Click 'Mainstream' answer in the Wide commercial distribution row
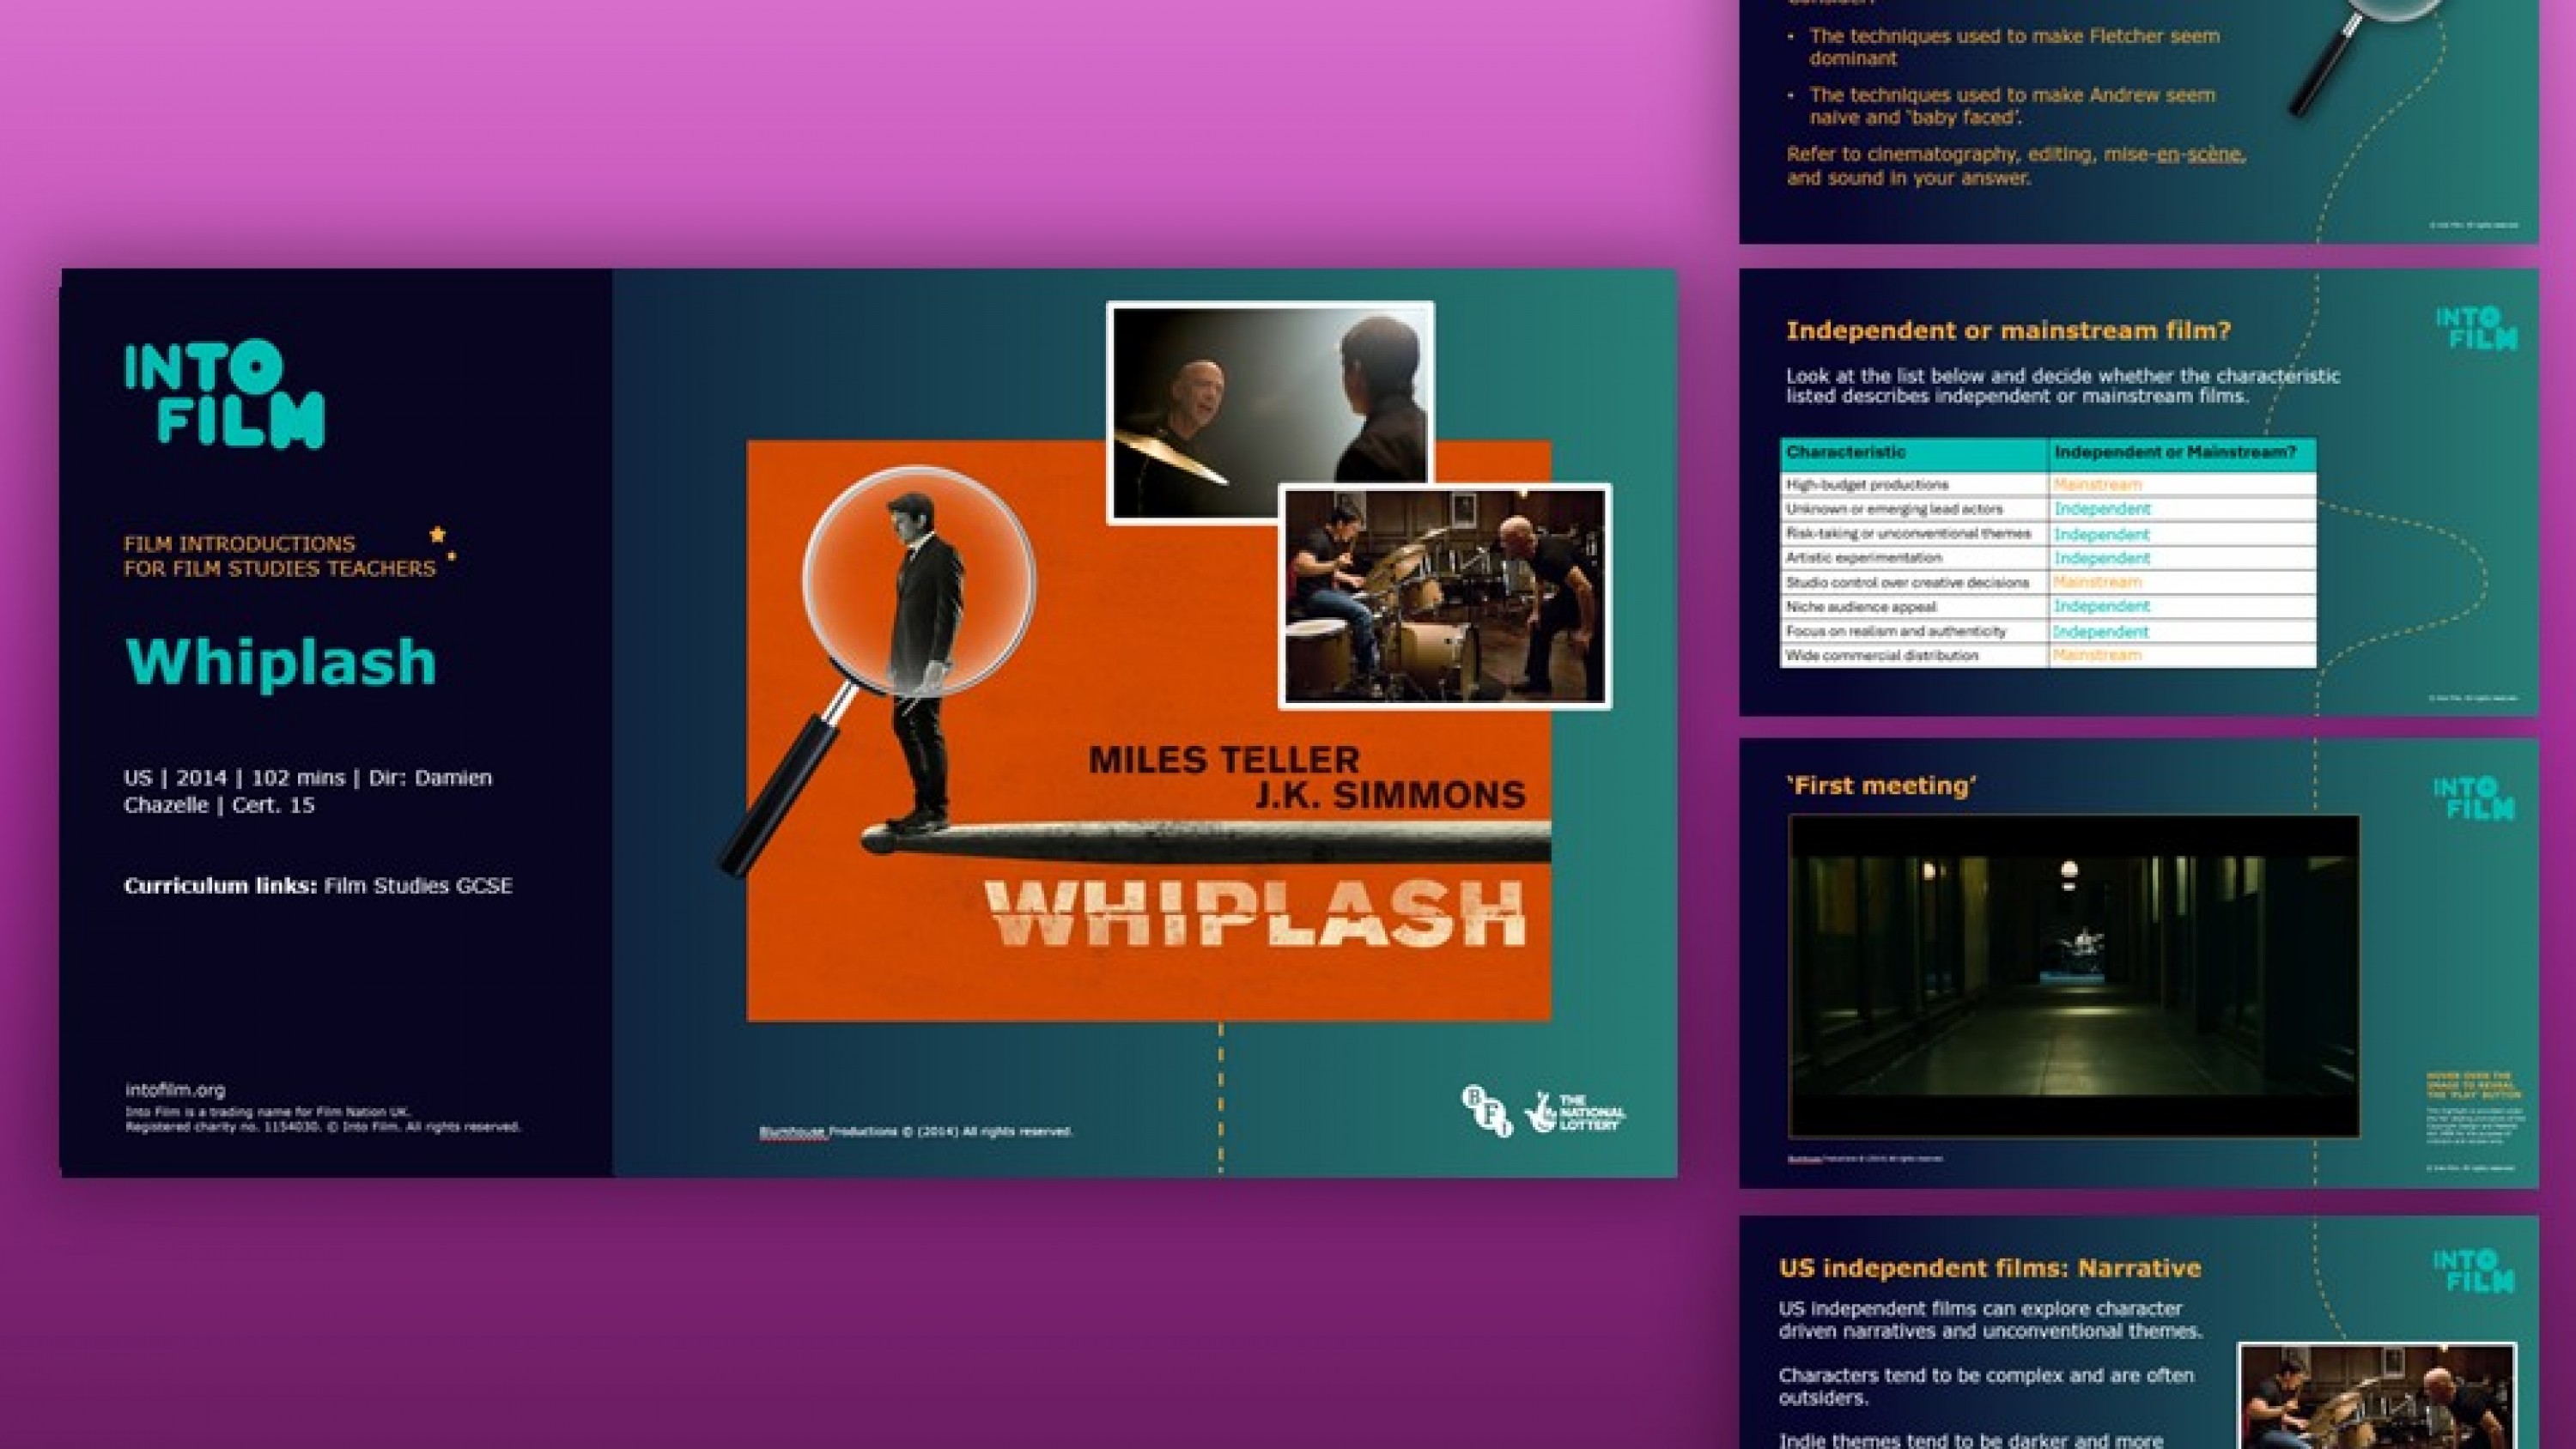 (x=2097, y=656)
